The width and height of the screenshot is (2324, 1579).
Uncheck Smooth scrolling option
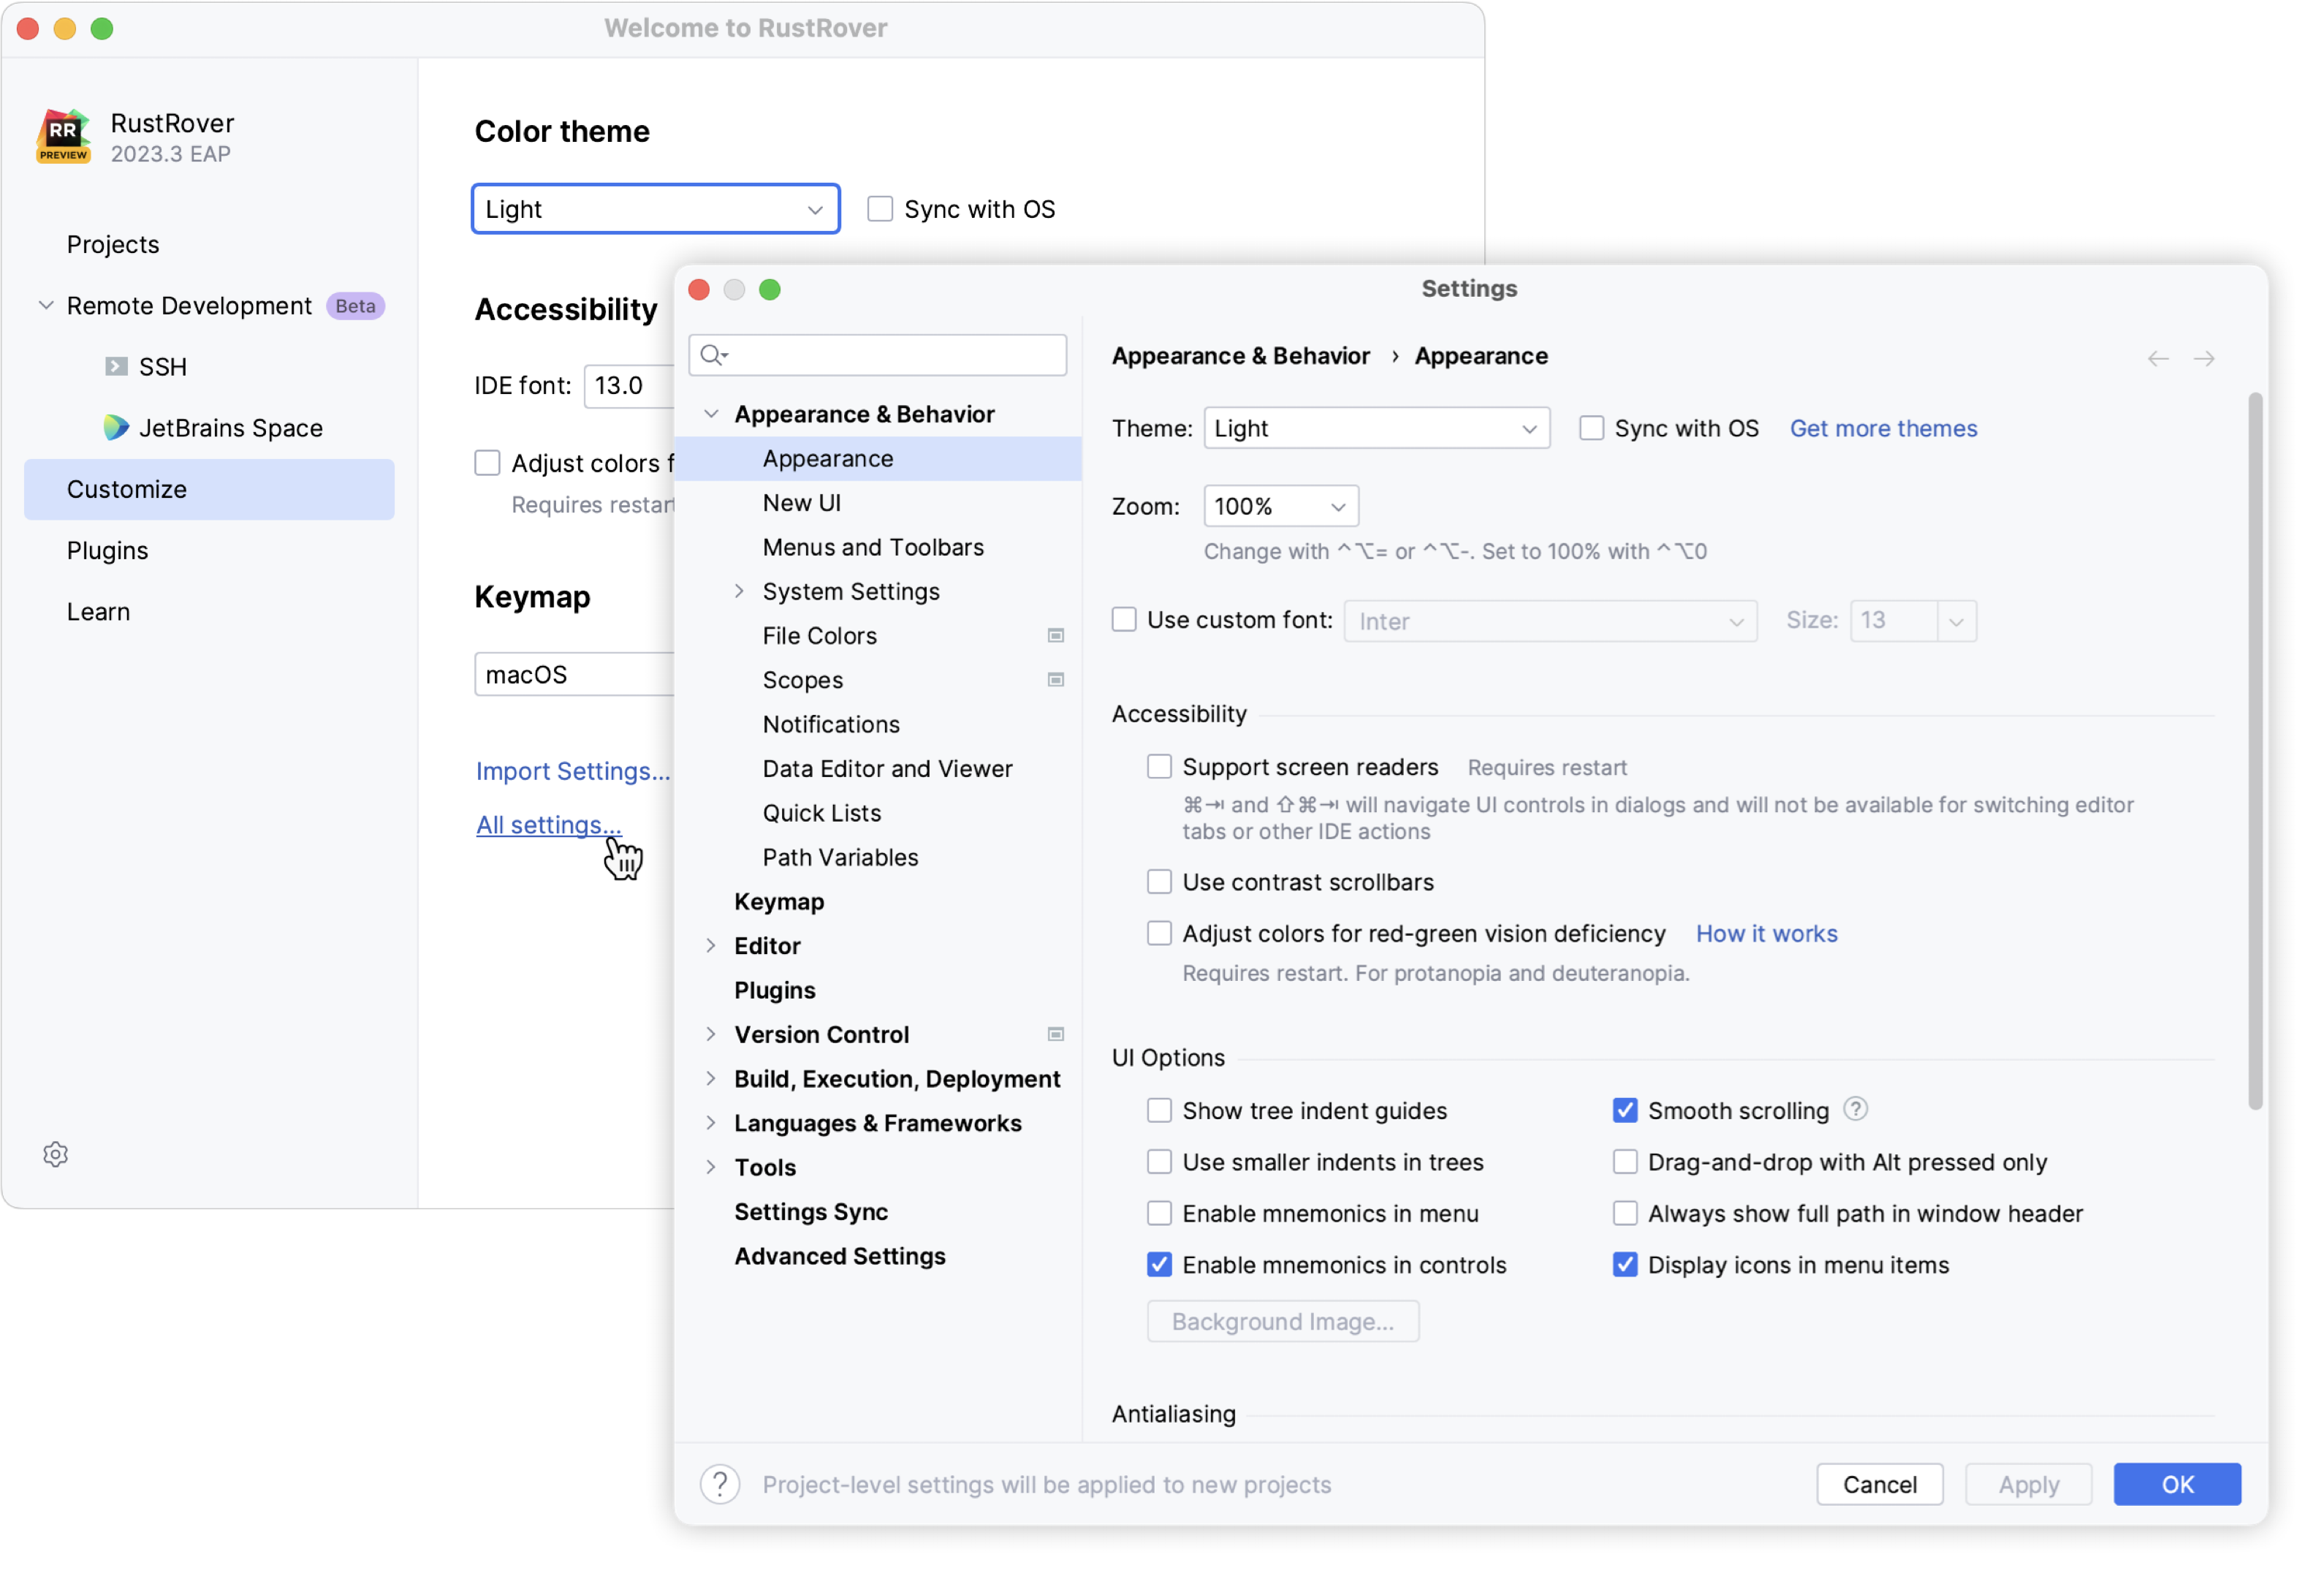pos(1625,1110)
